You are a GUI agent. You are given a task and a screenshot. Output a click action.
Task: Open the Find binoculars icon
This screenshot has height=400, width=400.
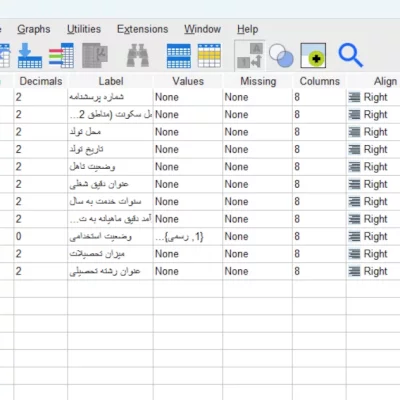[x=138, y=55]
